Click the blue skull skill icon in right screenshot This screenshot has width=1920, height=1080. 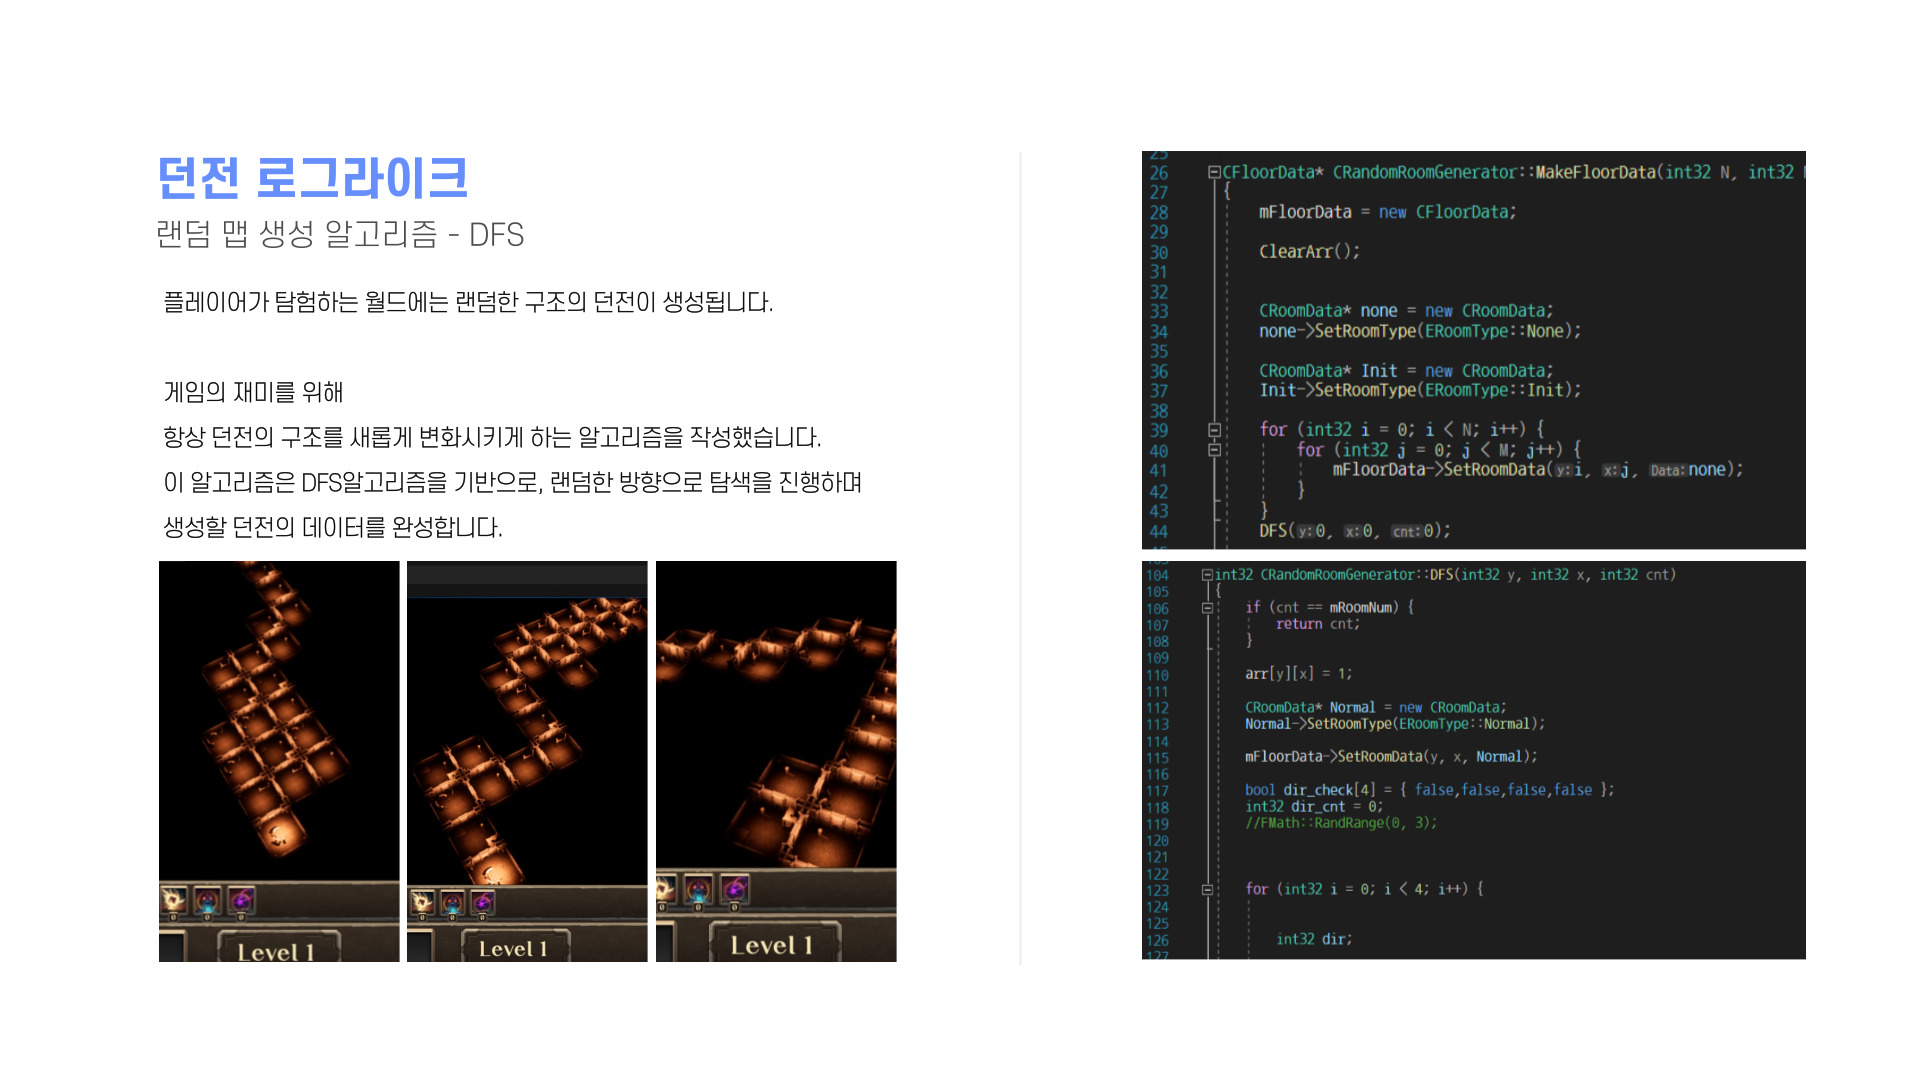click(699, 888)
